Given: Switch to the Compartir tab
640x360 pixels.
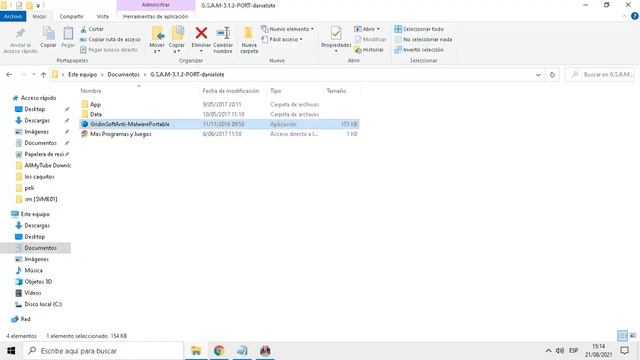Looking at the screenshot, I should click(x=71, y=16).
